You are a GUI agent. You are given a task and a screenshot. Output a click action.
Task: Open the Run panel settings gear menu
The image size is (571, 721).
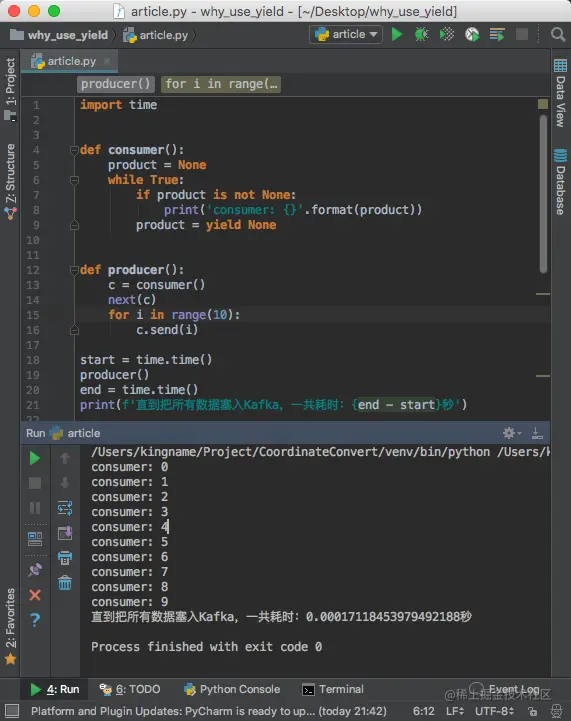(x=511, y=433)
